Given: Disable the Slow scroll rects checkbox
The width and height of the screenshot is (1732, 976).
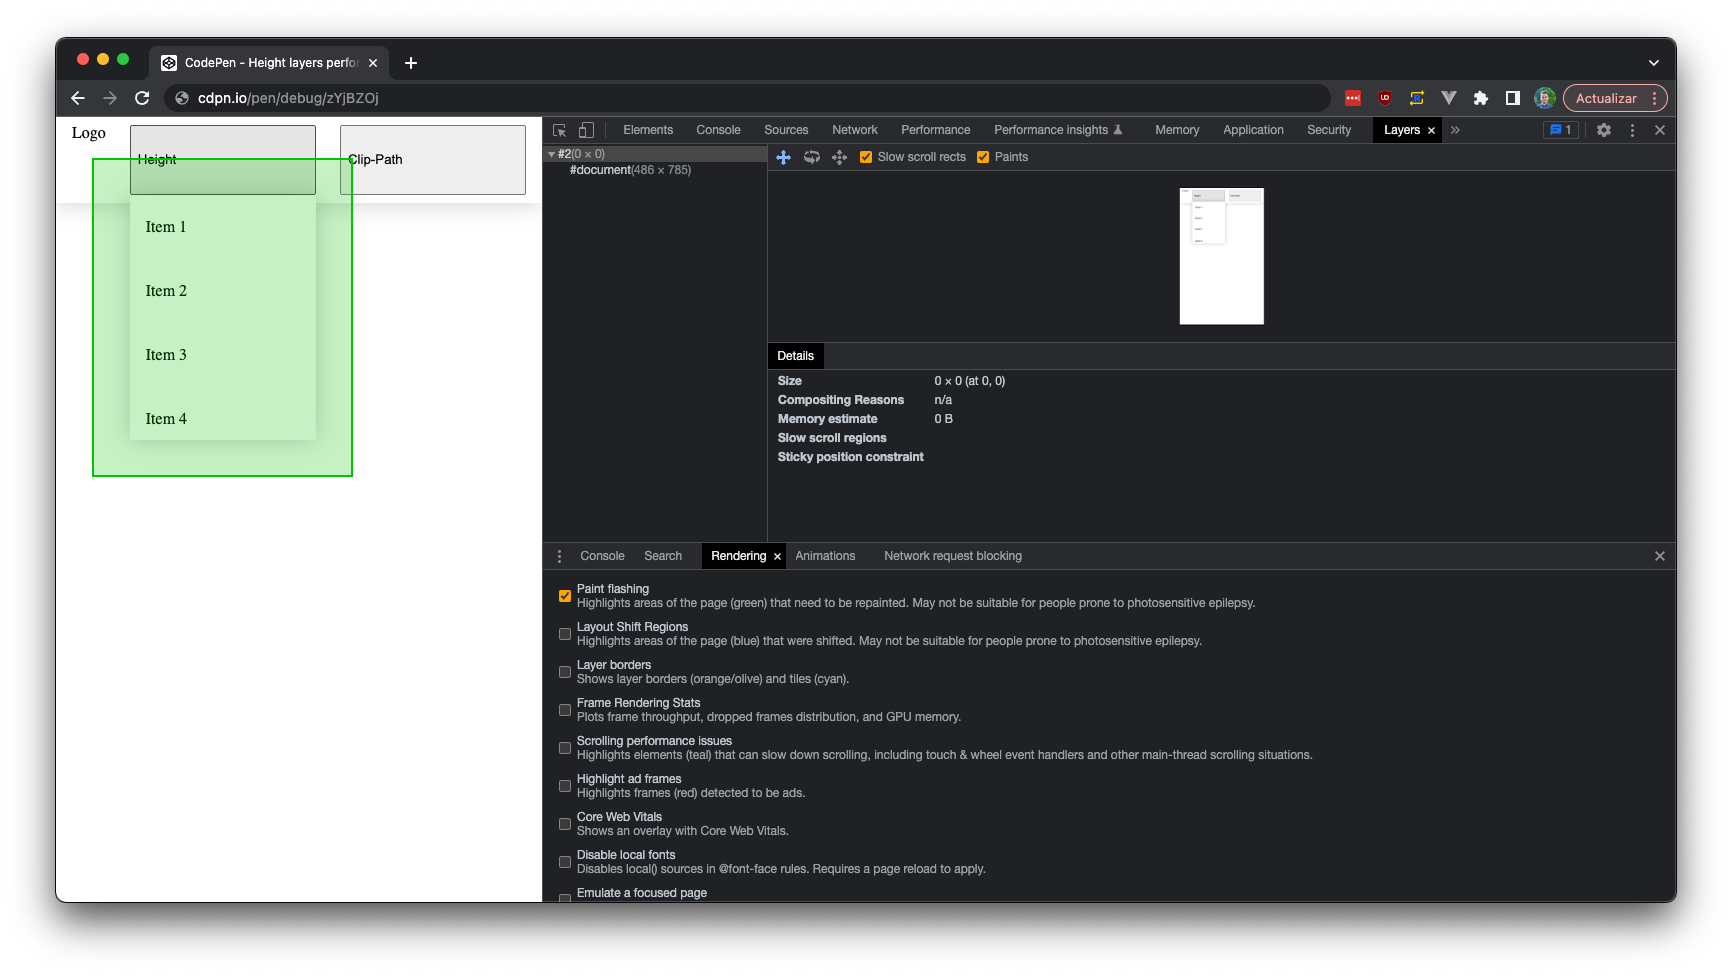Looking at the screenshot, I should point(866,157).
